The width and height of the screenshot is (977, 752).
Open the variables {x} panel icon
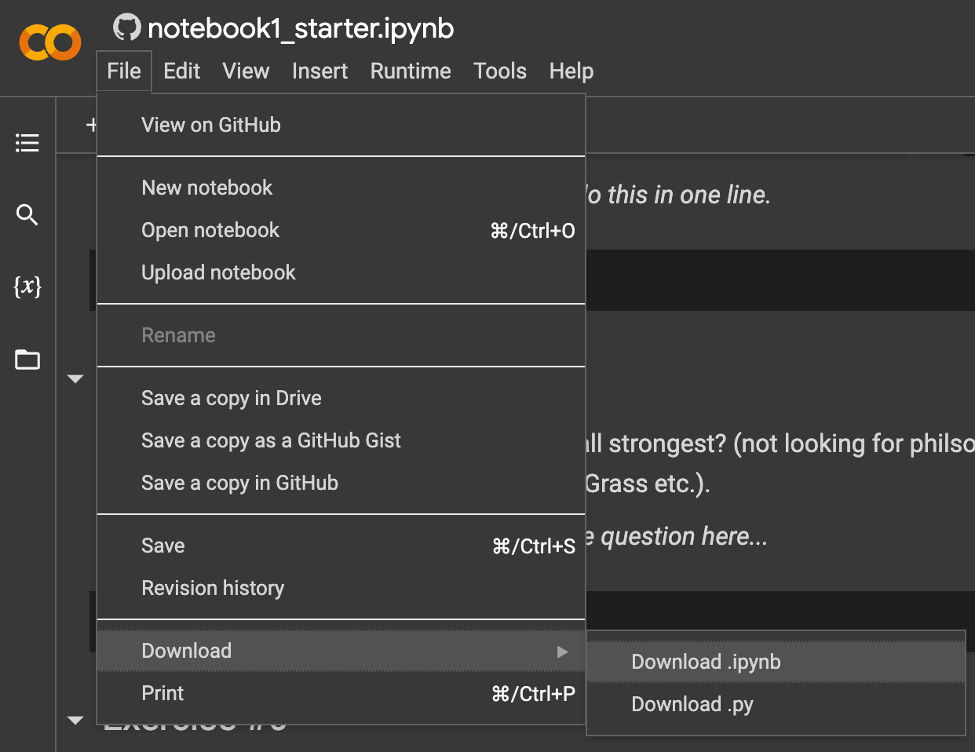point(27,287)
